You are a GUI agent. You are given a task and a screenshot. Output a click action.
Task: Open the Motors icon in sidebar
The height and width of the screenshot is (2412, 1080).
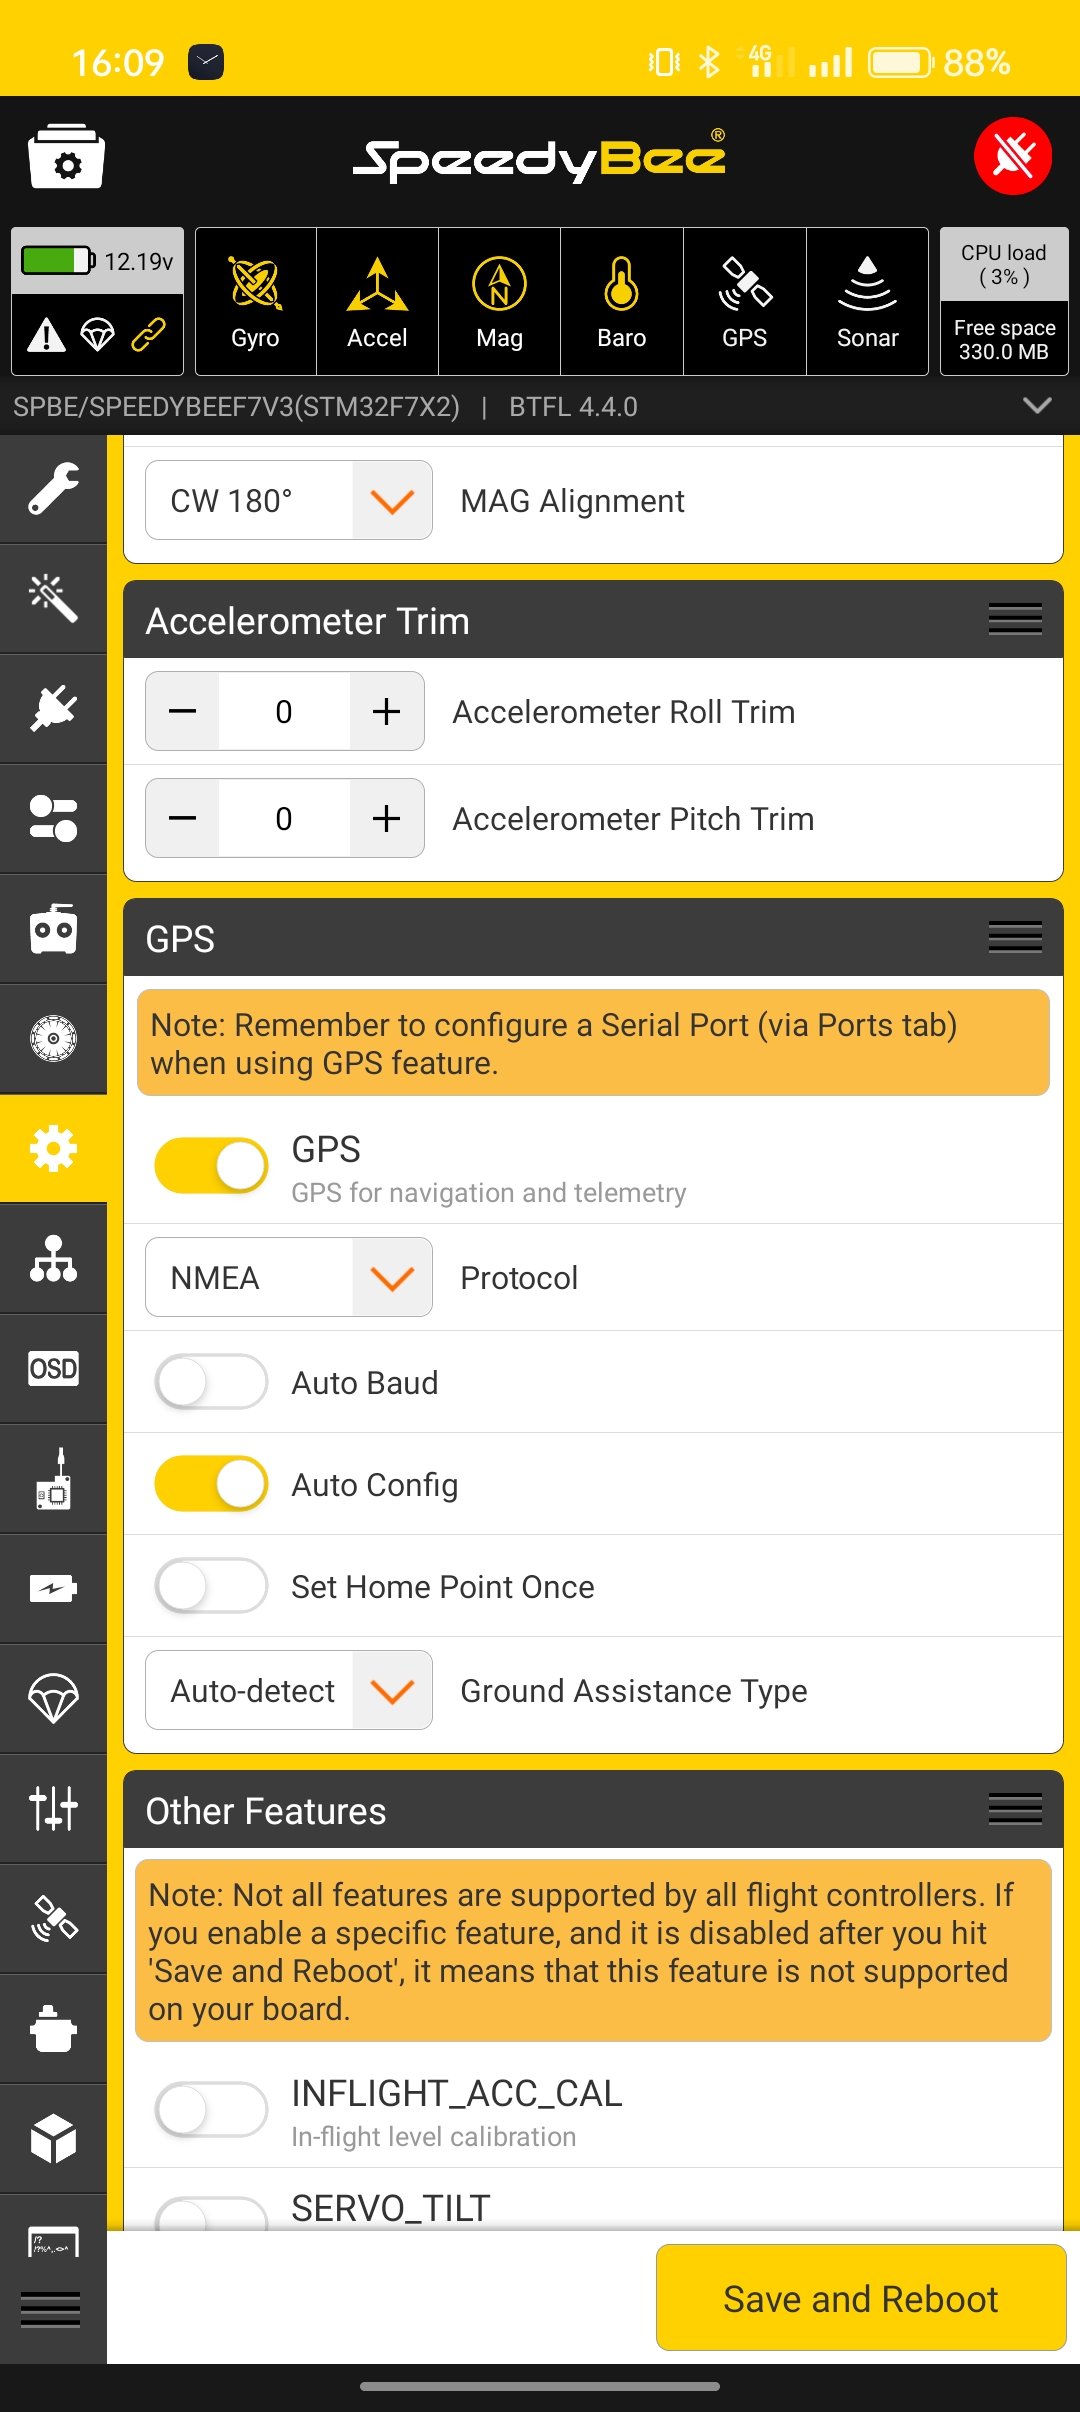point(53,1039)
